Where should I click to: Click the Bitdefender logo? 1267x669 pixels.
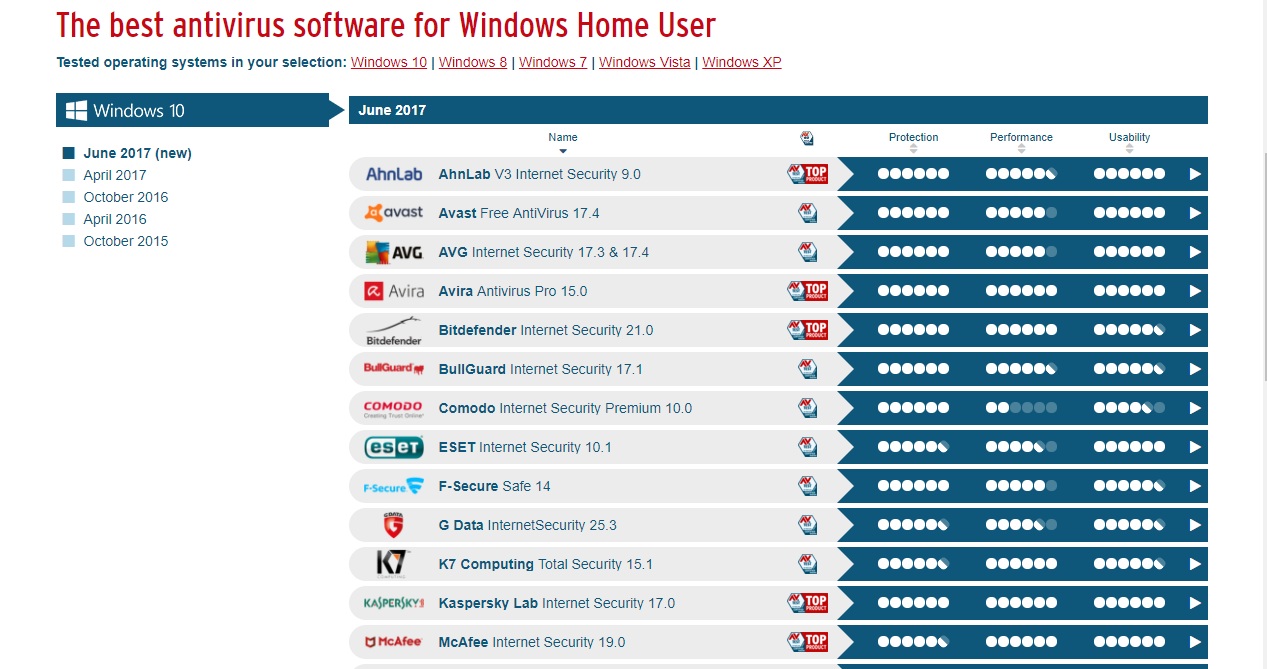[x=393, y=330]
